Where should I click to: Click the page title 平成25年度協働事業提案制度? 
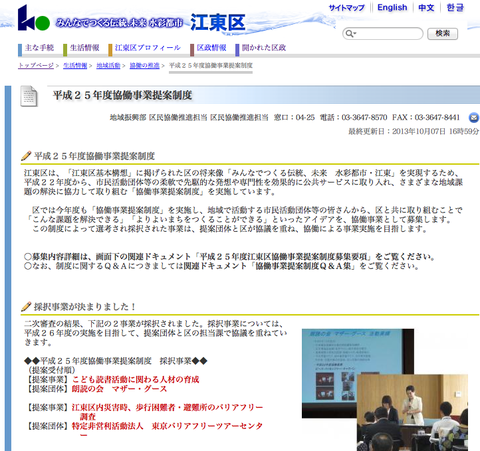coord(122,95)
